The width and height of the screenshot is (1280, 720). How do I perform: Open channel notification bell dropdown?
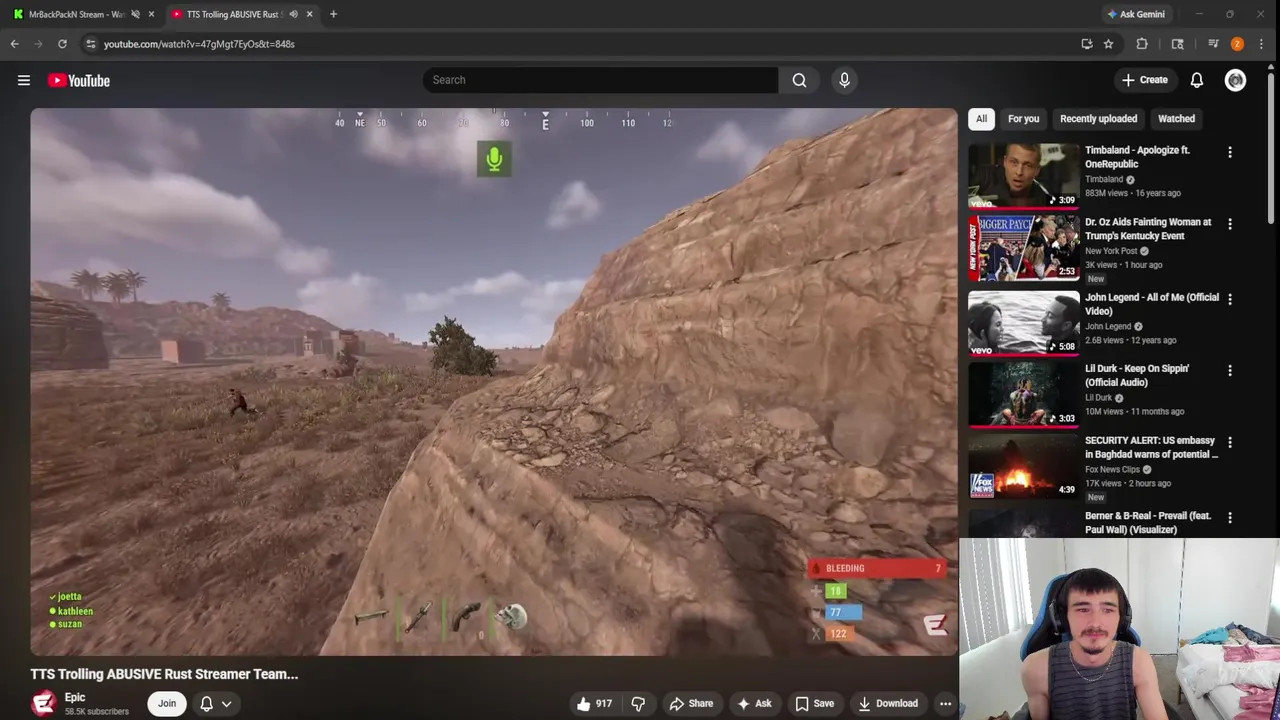click(216, 703)
